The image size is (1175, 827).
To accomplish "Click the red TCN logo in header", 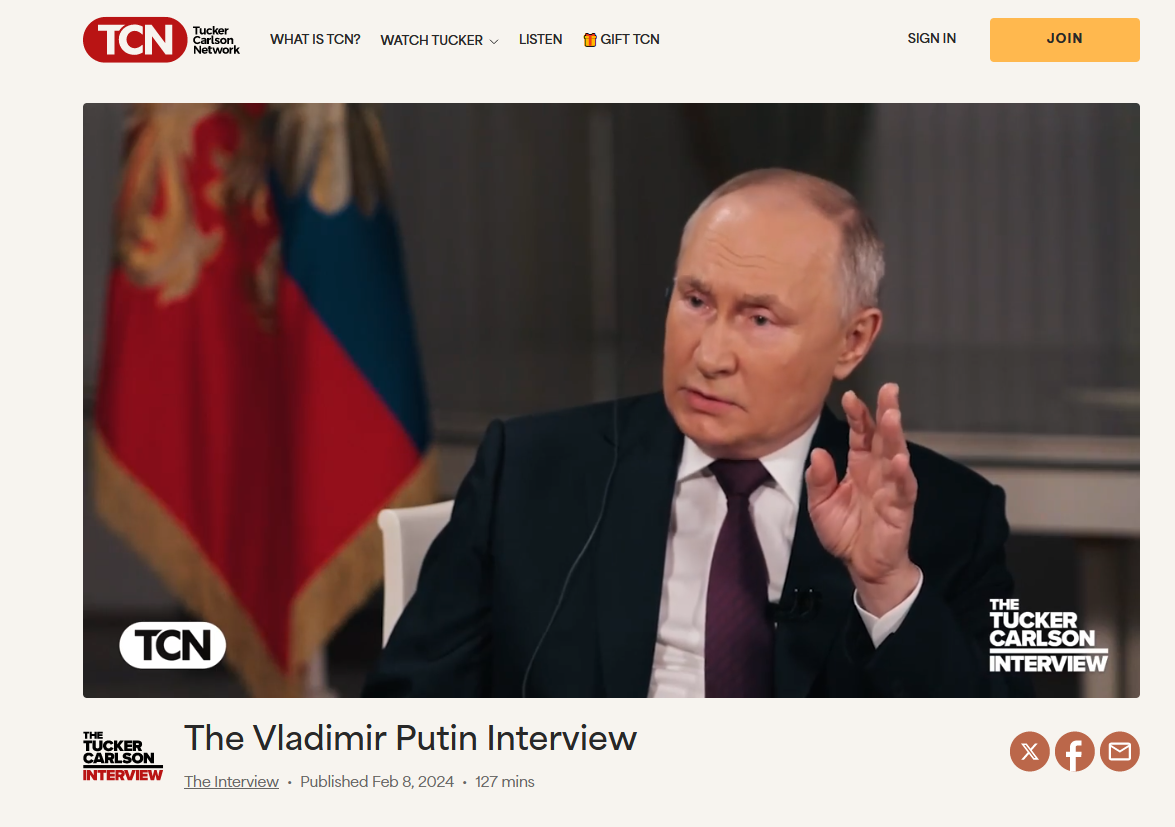I will coord(135,40).
